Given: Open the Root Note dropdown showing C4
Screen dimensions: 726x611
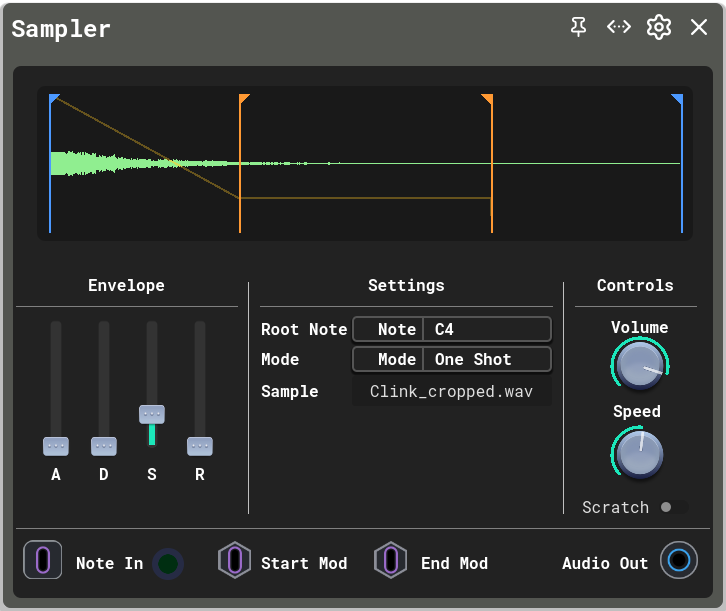Looking at the screenshot, I should pyautogui.click(x=452, y=329).
